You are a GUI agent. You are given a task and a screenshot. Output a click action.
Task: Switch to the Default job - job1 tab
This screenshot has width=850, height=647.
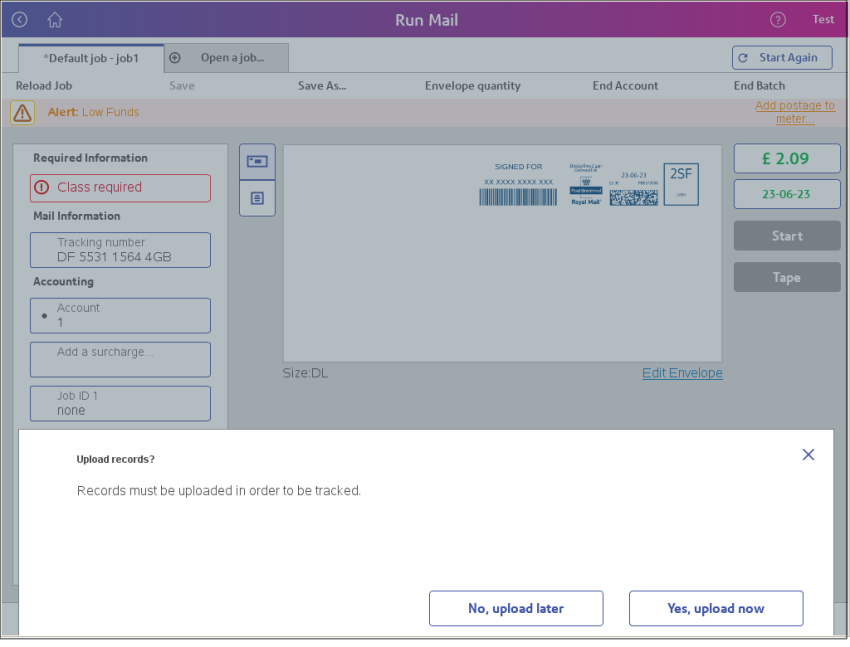coord(91,58)
